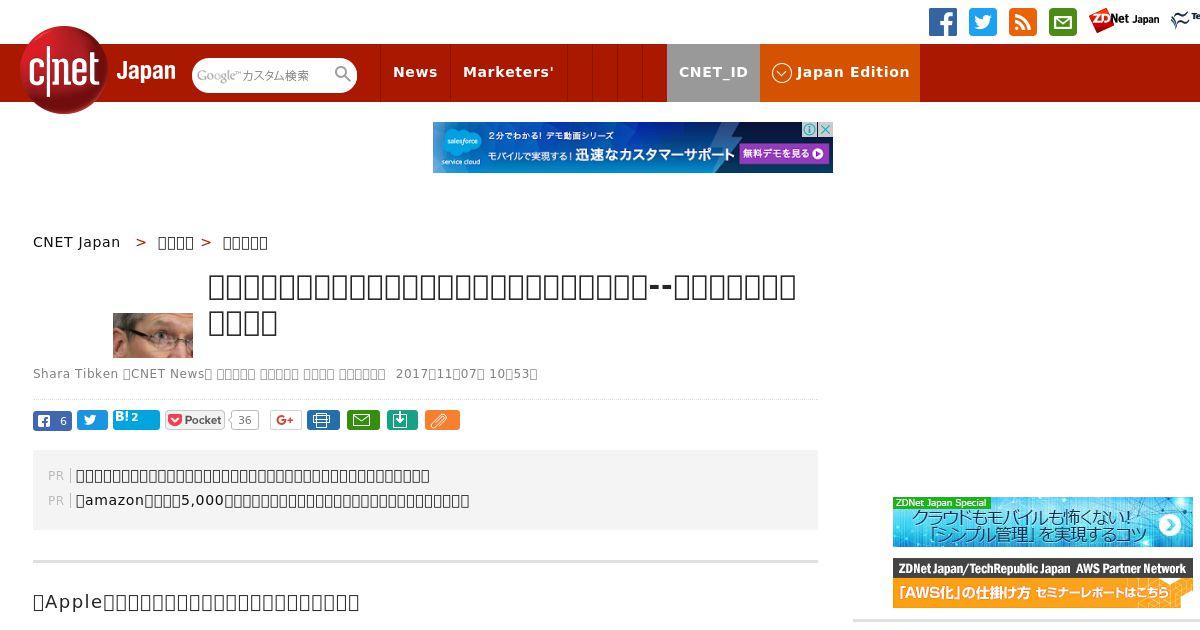Click the Pocket count bubble showing 36

tap(244, 420)
